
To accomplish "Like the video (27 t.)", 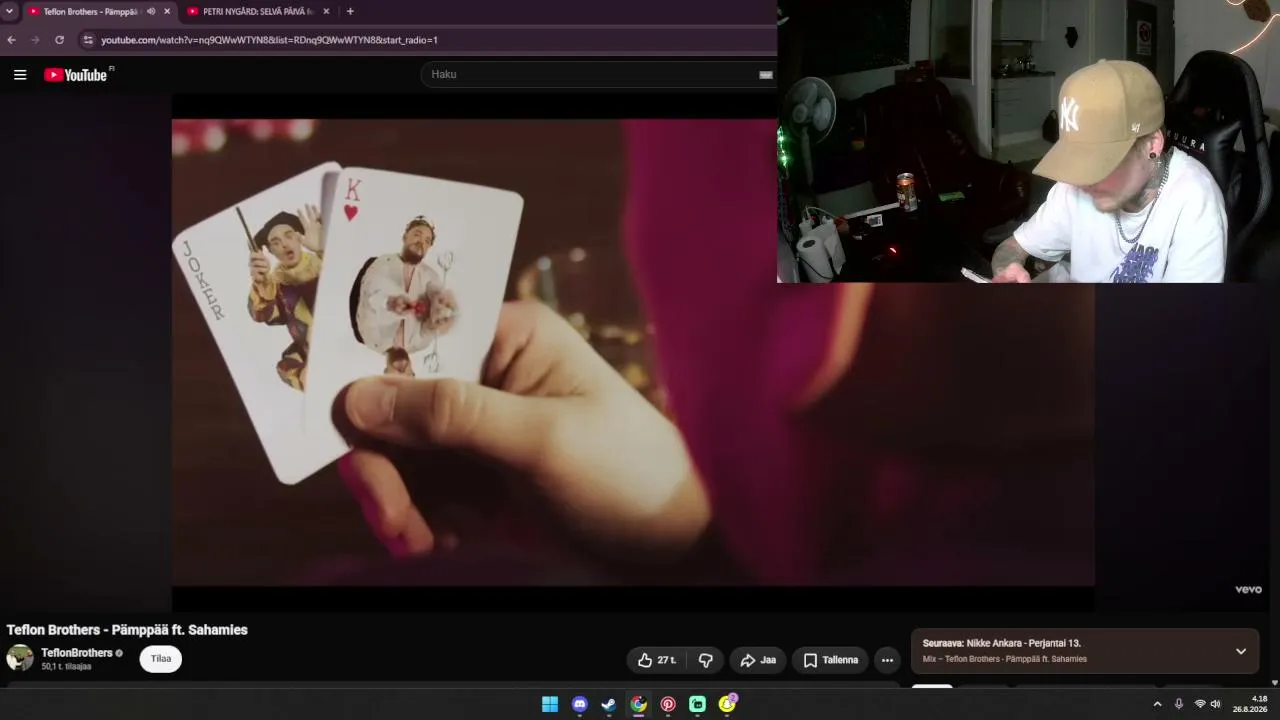I will pos(658,660).
